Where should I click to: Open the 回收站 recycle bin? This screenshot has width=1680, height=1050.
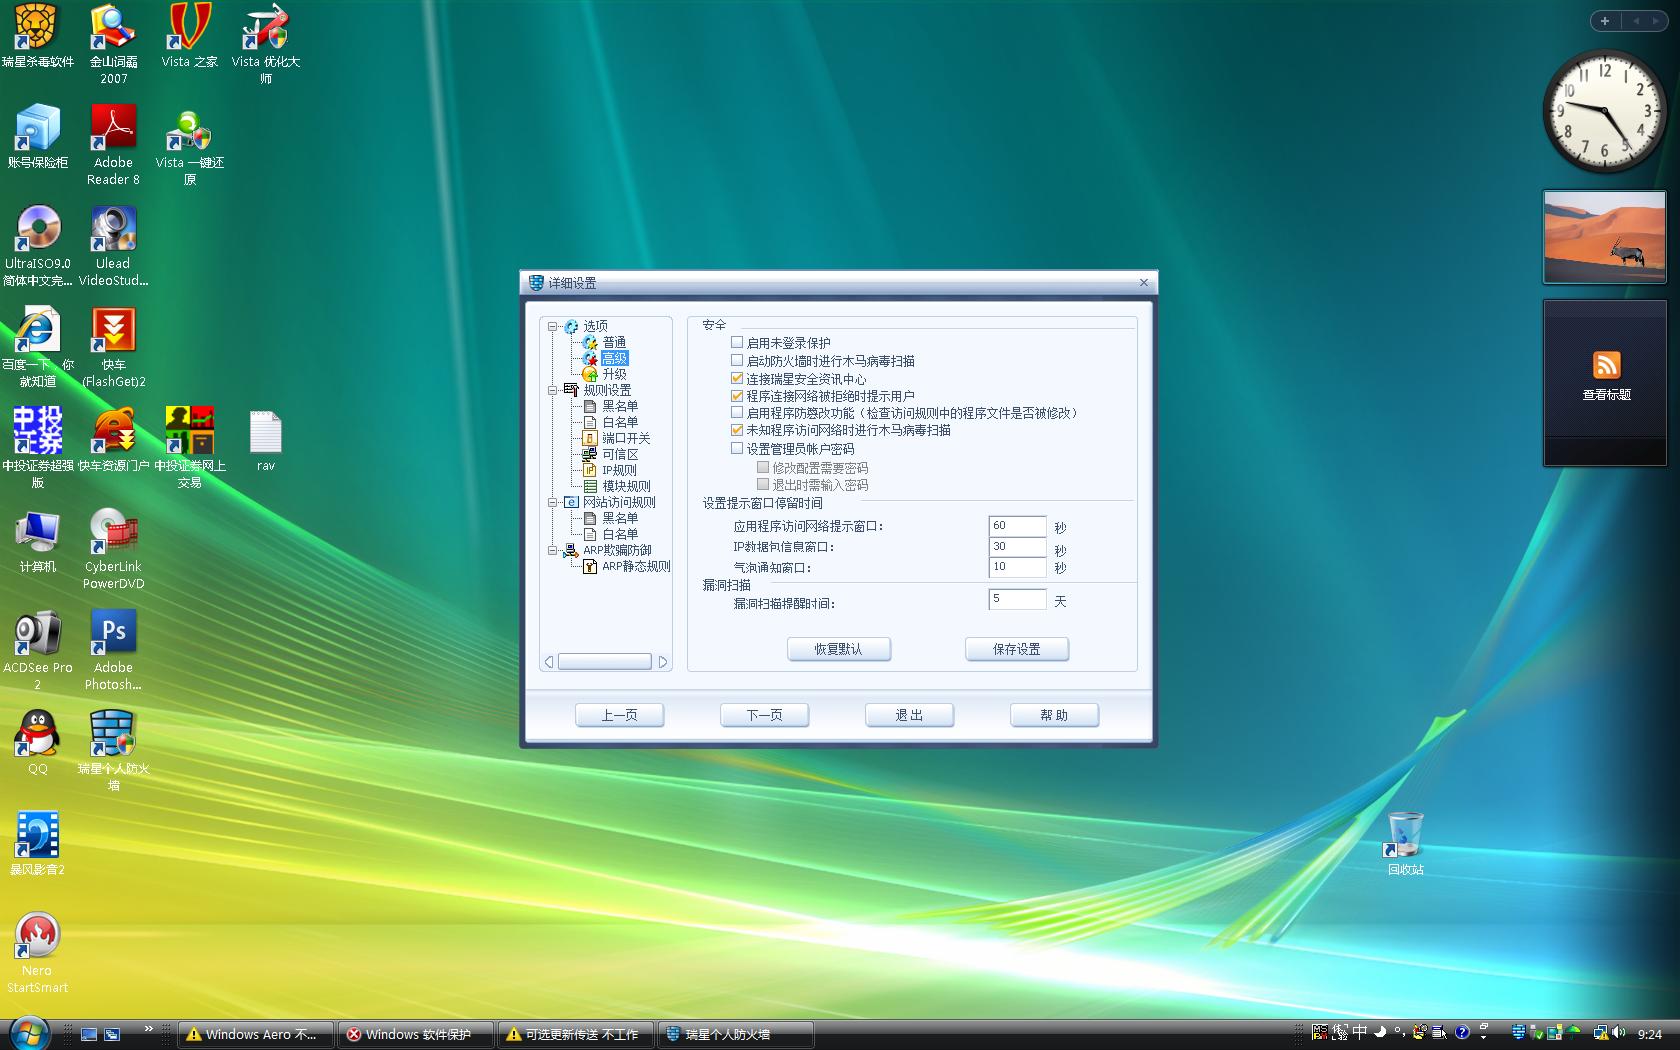[1405, 835]
